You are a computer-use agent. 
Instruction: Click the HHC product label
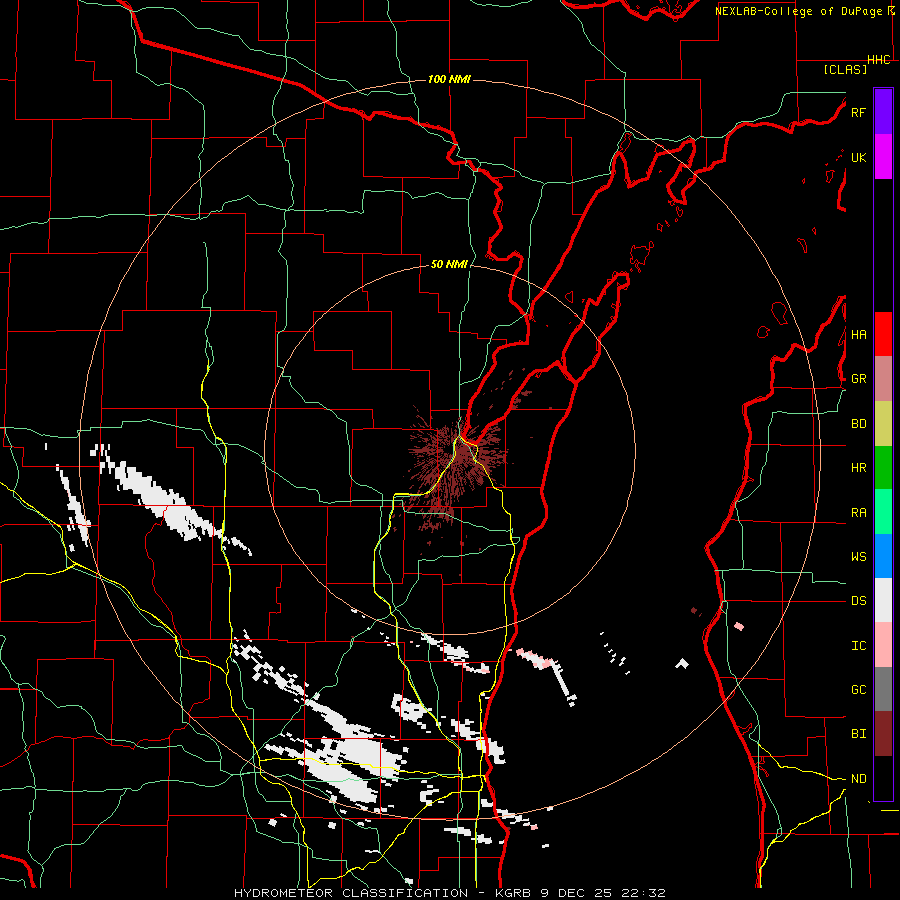[878, 60]
